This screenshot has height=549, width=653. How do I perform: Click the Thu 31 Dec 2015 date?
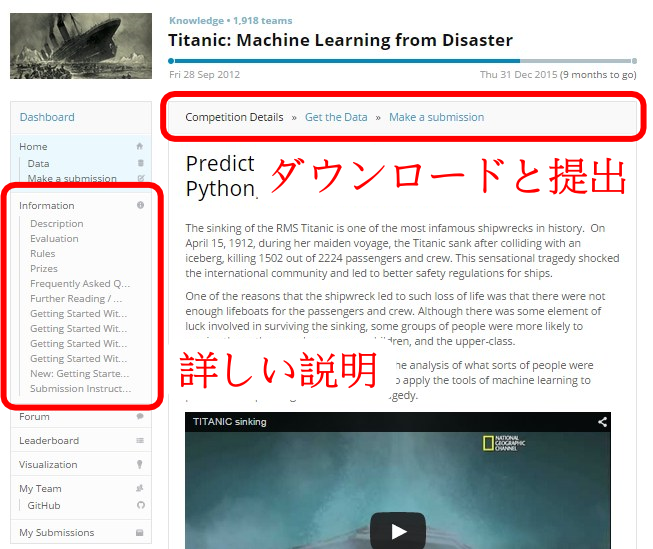(x=518, y=75)
